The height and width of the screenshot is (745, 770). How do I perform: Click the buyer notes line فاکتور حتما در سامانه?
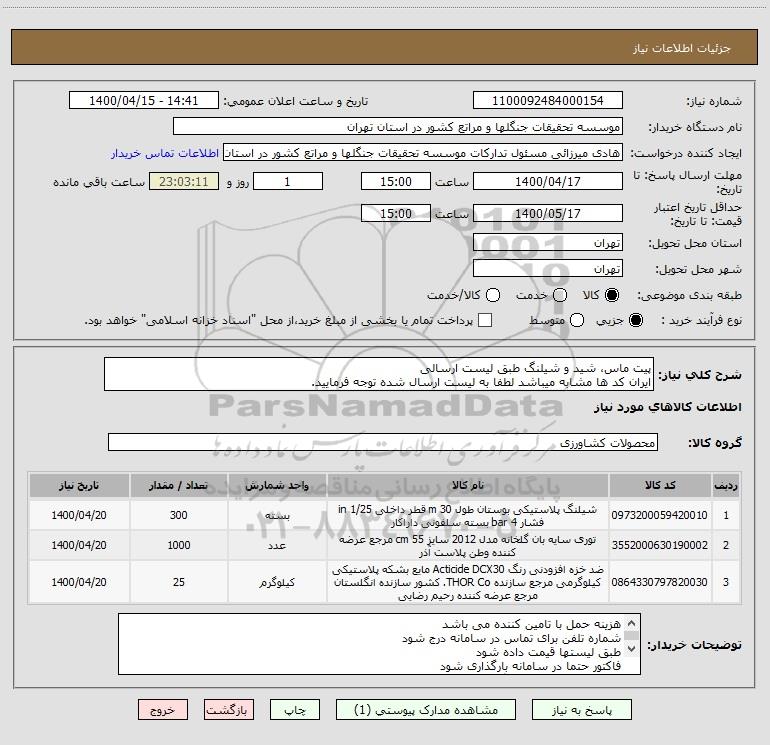530,666
